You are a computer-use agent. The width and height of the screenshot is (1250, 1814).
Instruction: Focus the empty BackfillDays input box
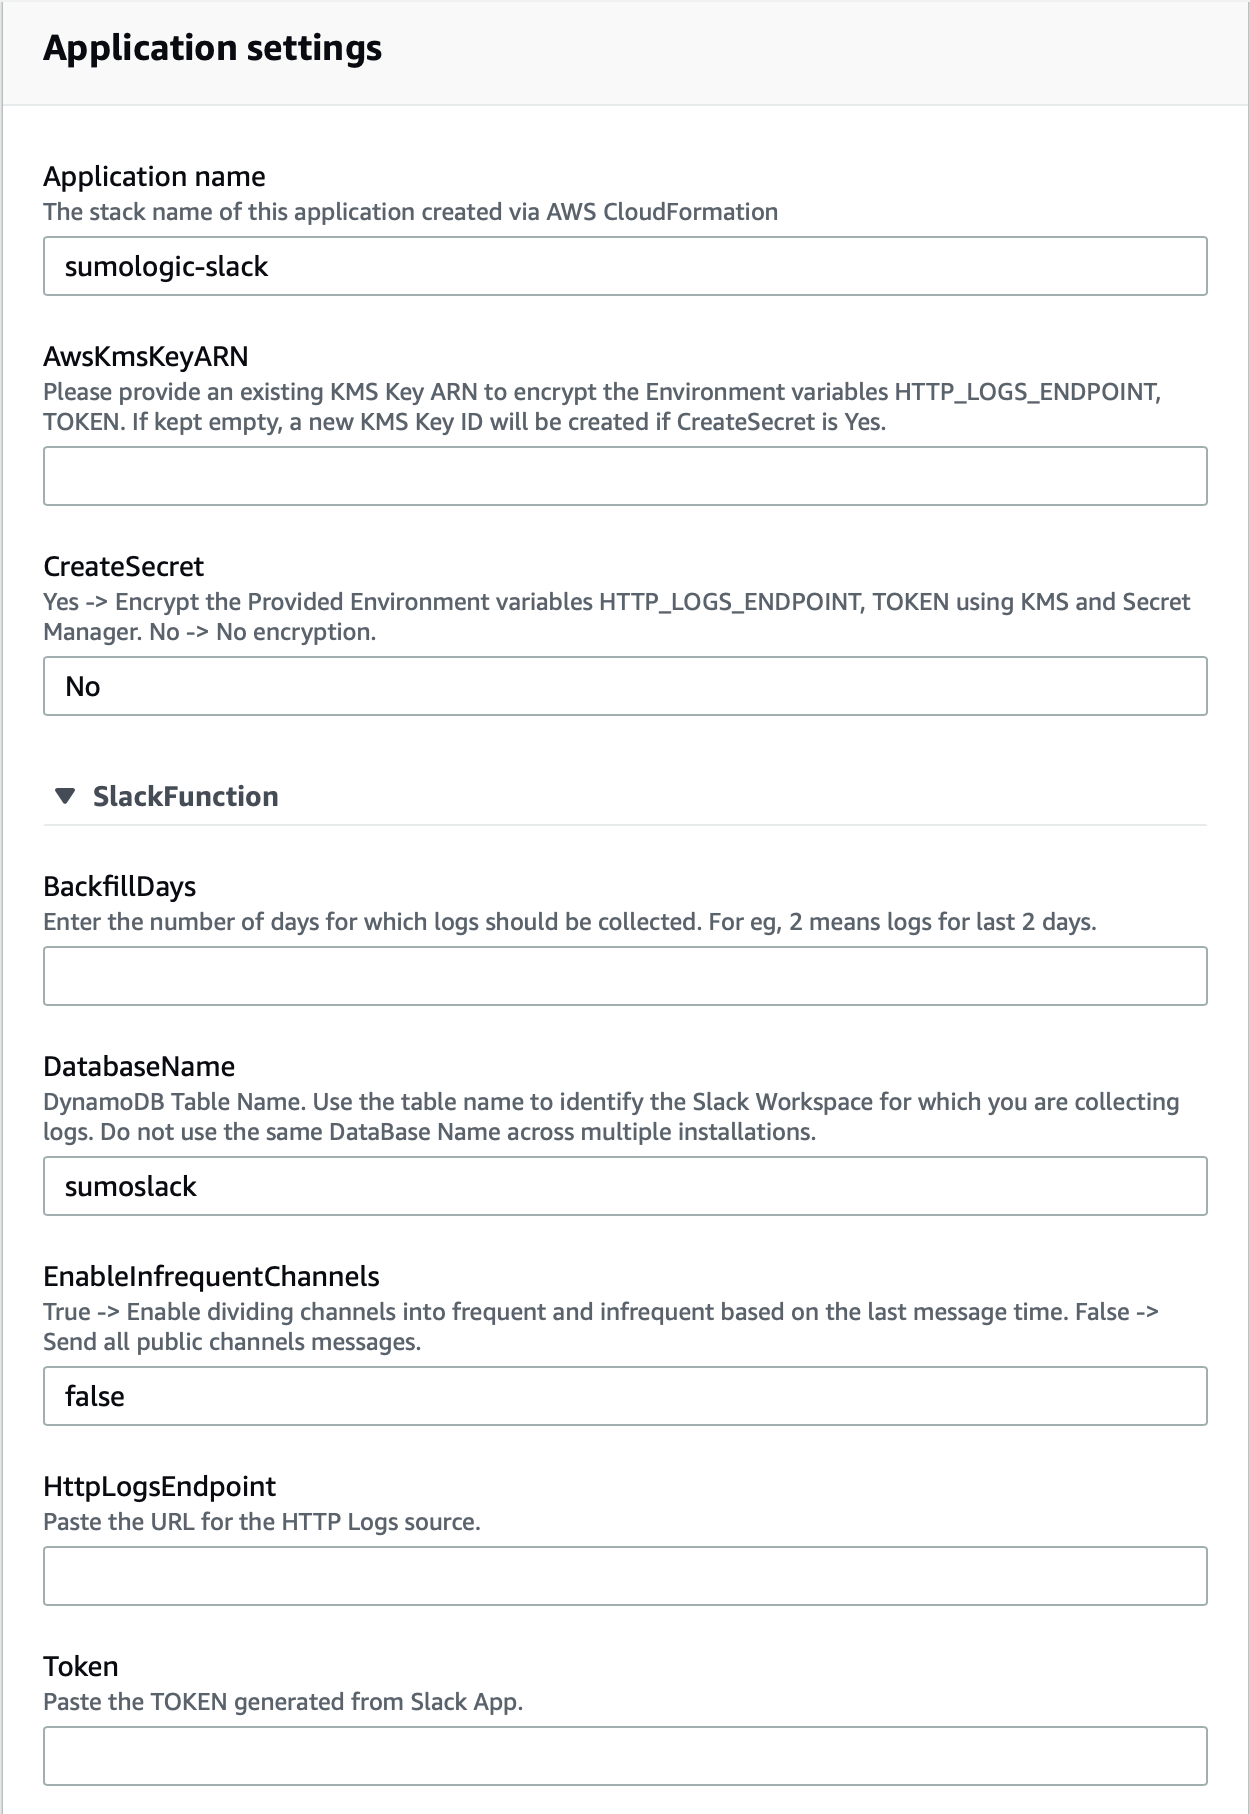[x=625, y=976]
